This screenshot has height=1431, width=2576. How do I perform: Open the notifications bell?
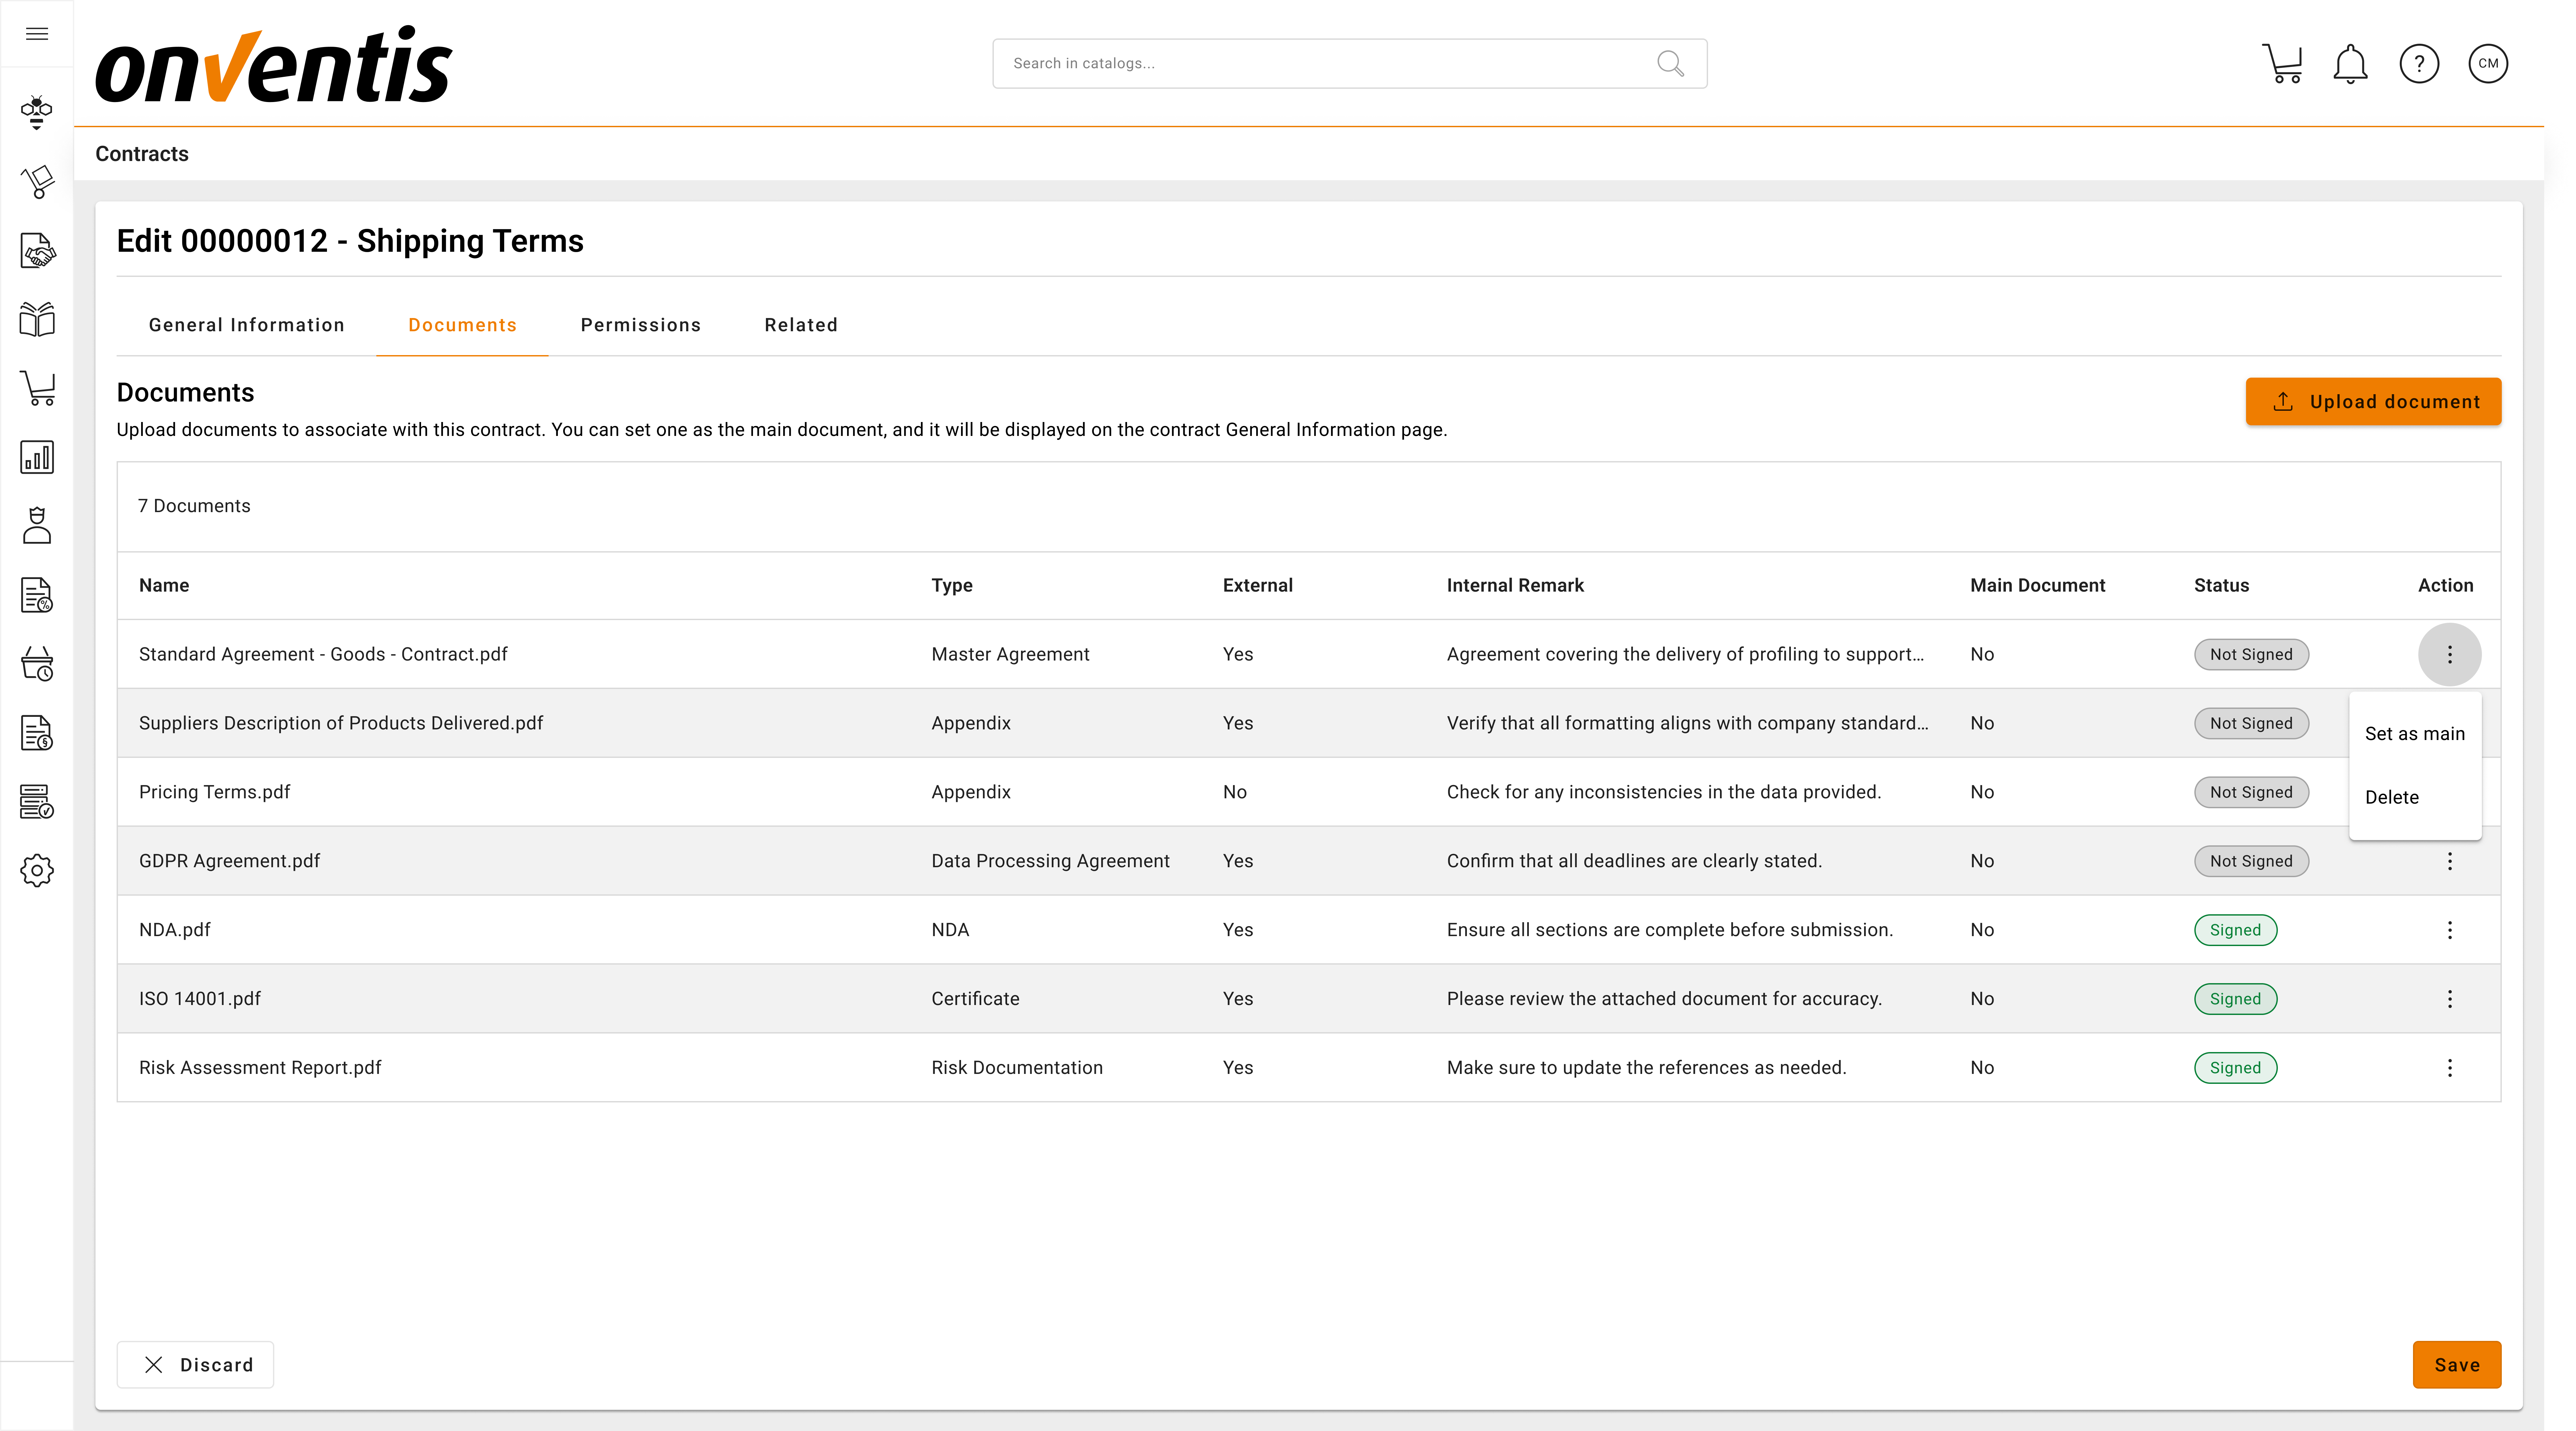coord(2350,63)
